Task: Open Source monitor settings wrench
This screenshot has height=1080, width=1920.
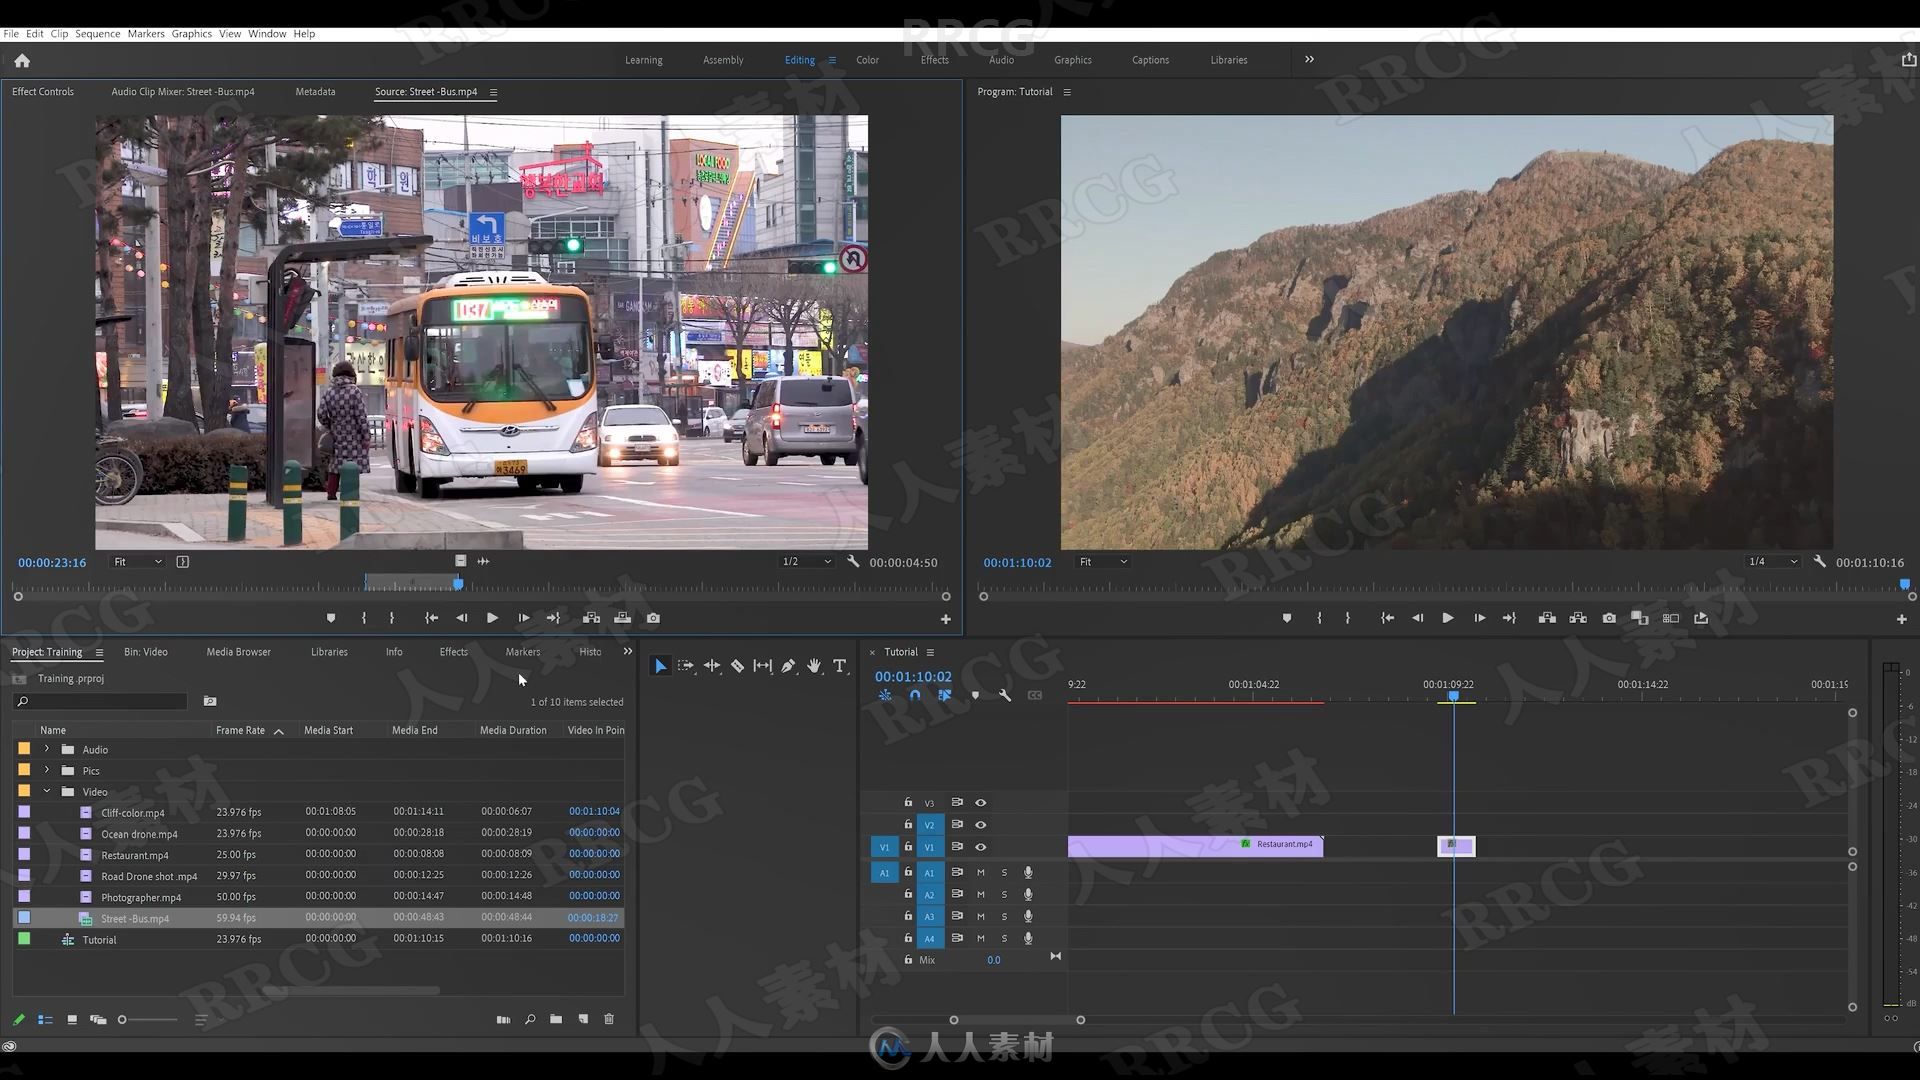Action: pyautogui.click(x=853, y=562)
